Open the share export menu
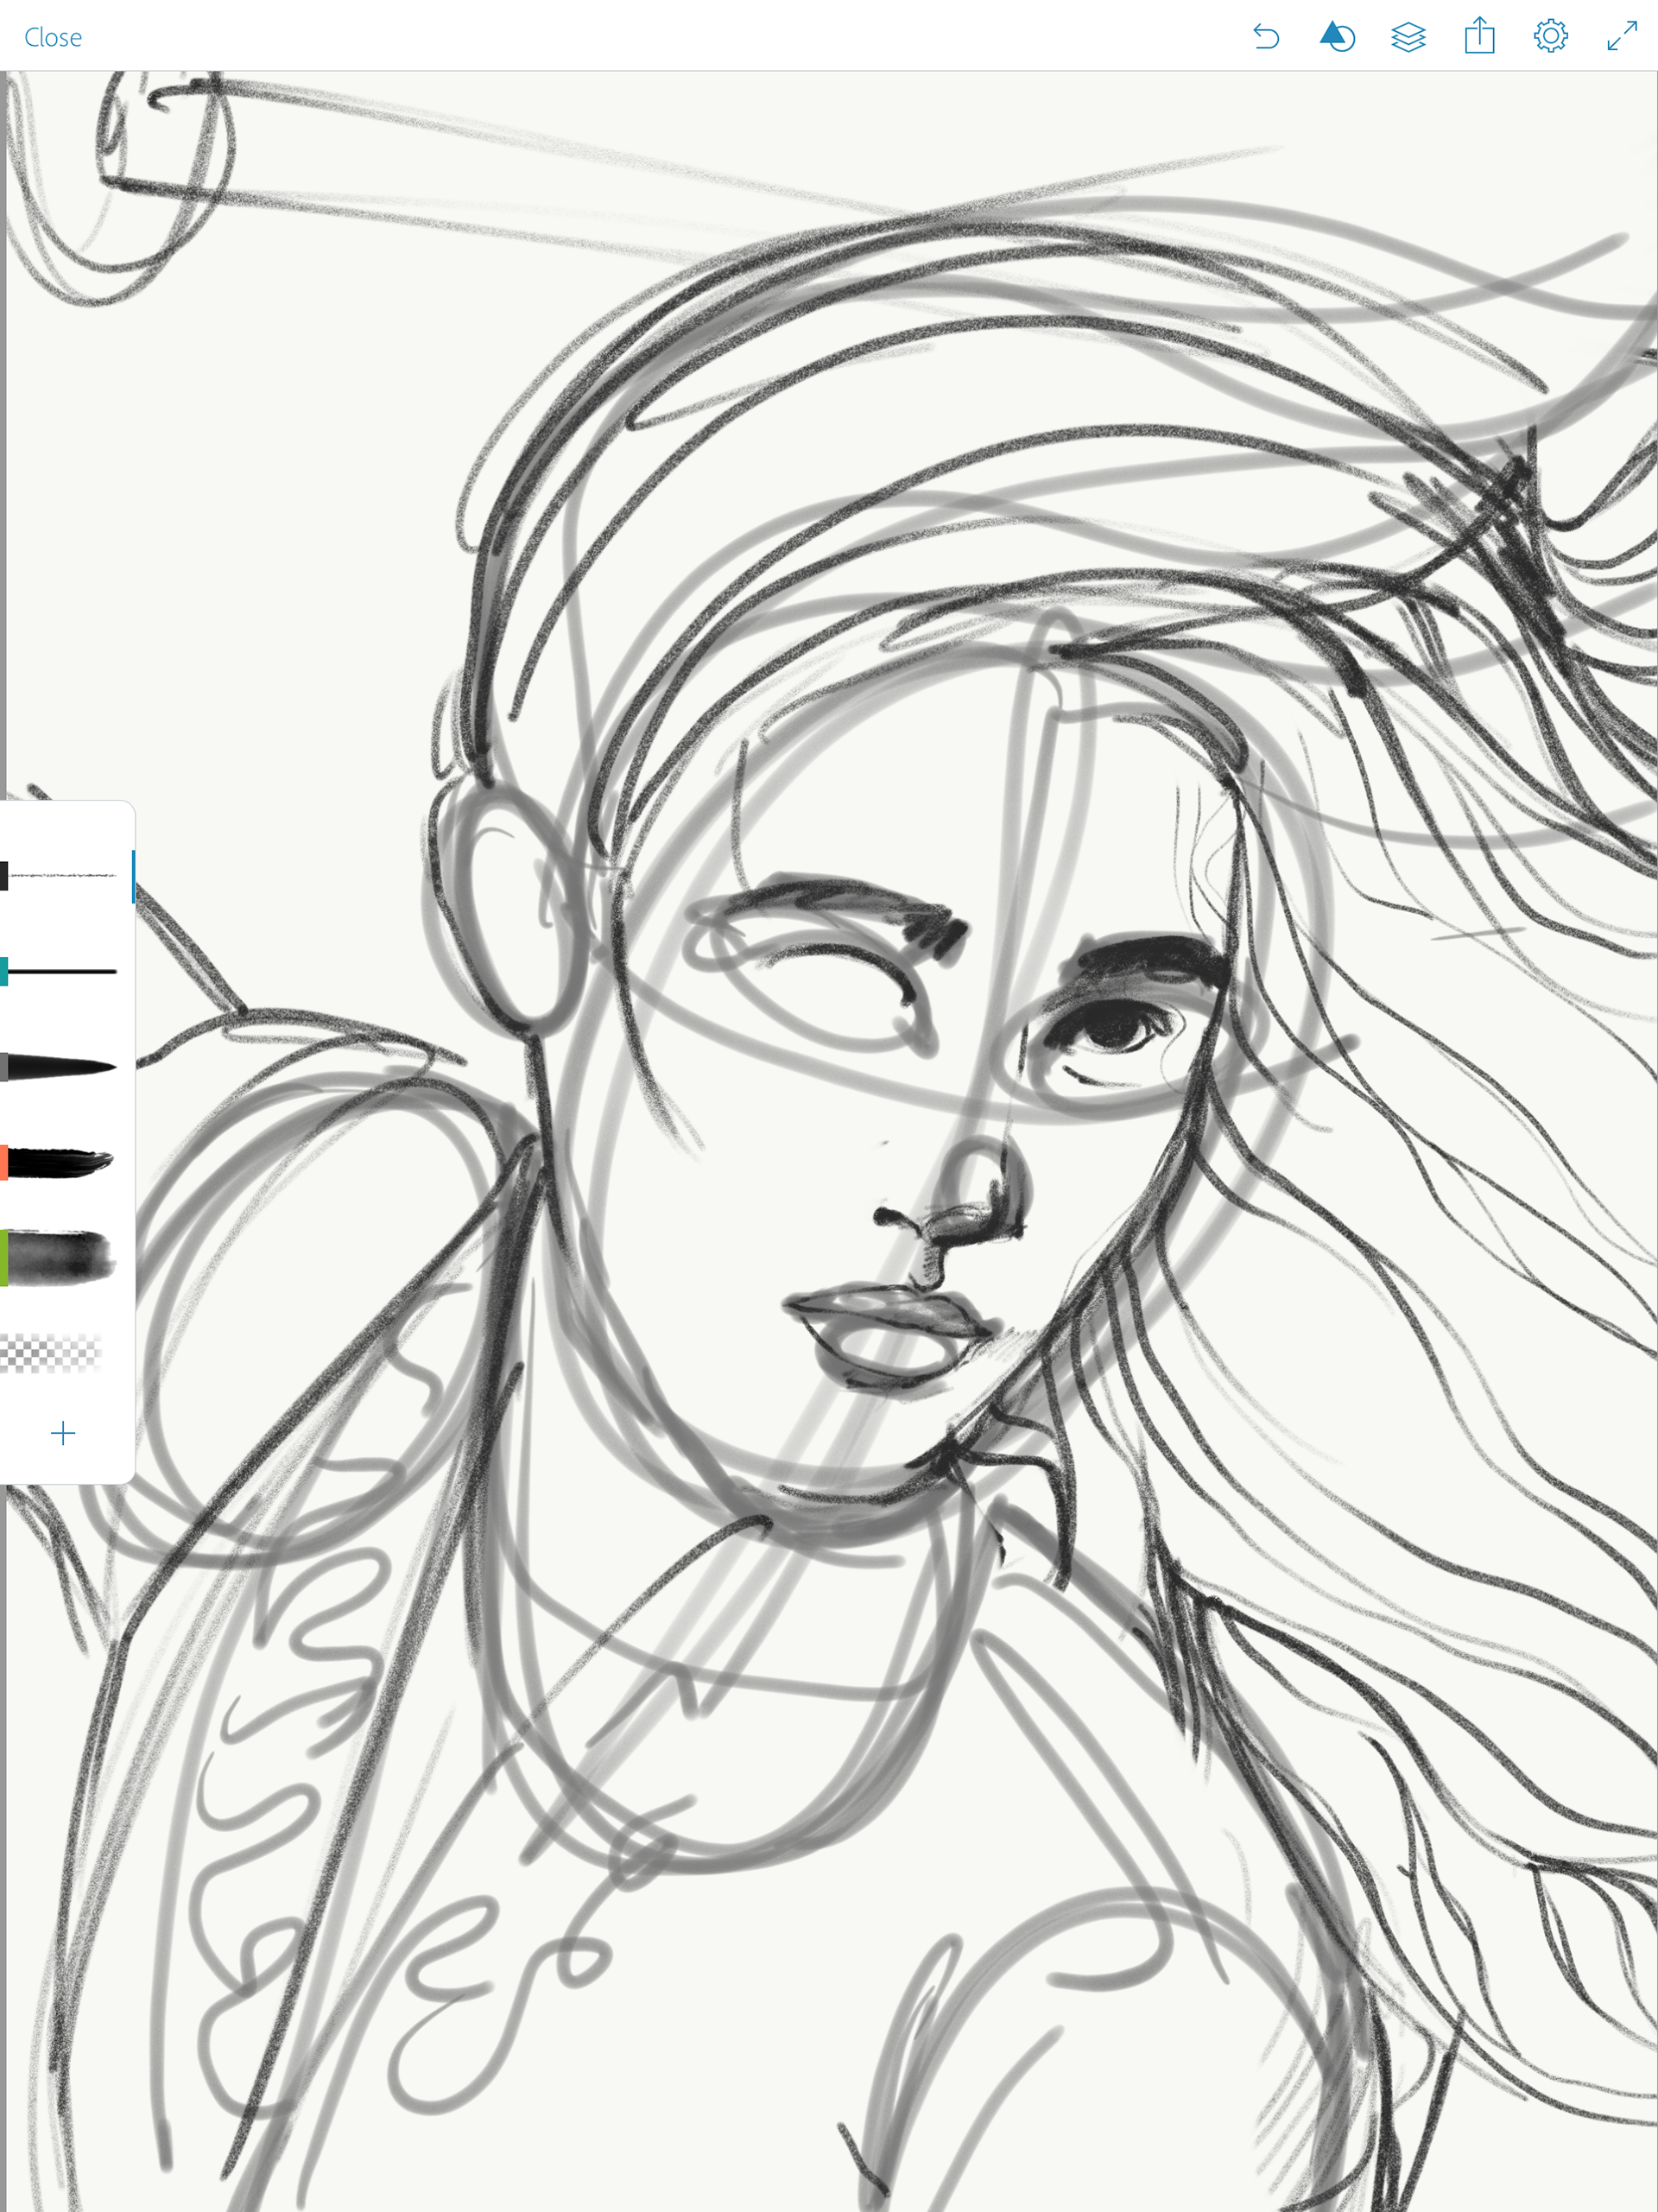Viewport: 1658px width, 2212px height. pyautogui.click(x=1479, y=35)
